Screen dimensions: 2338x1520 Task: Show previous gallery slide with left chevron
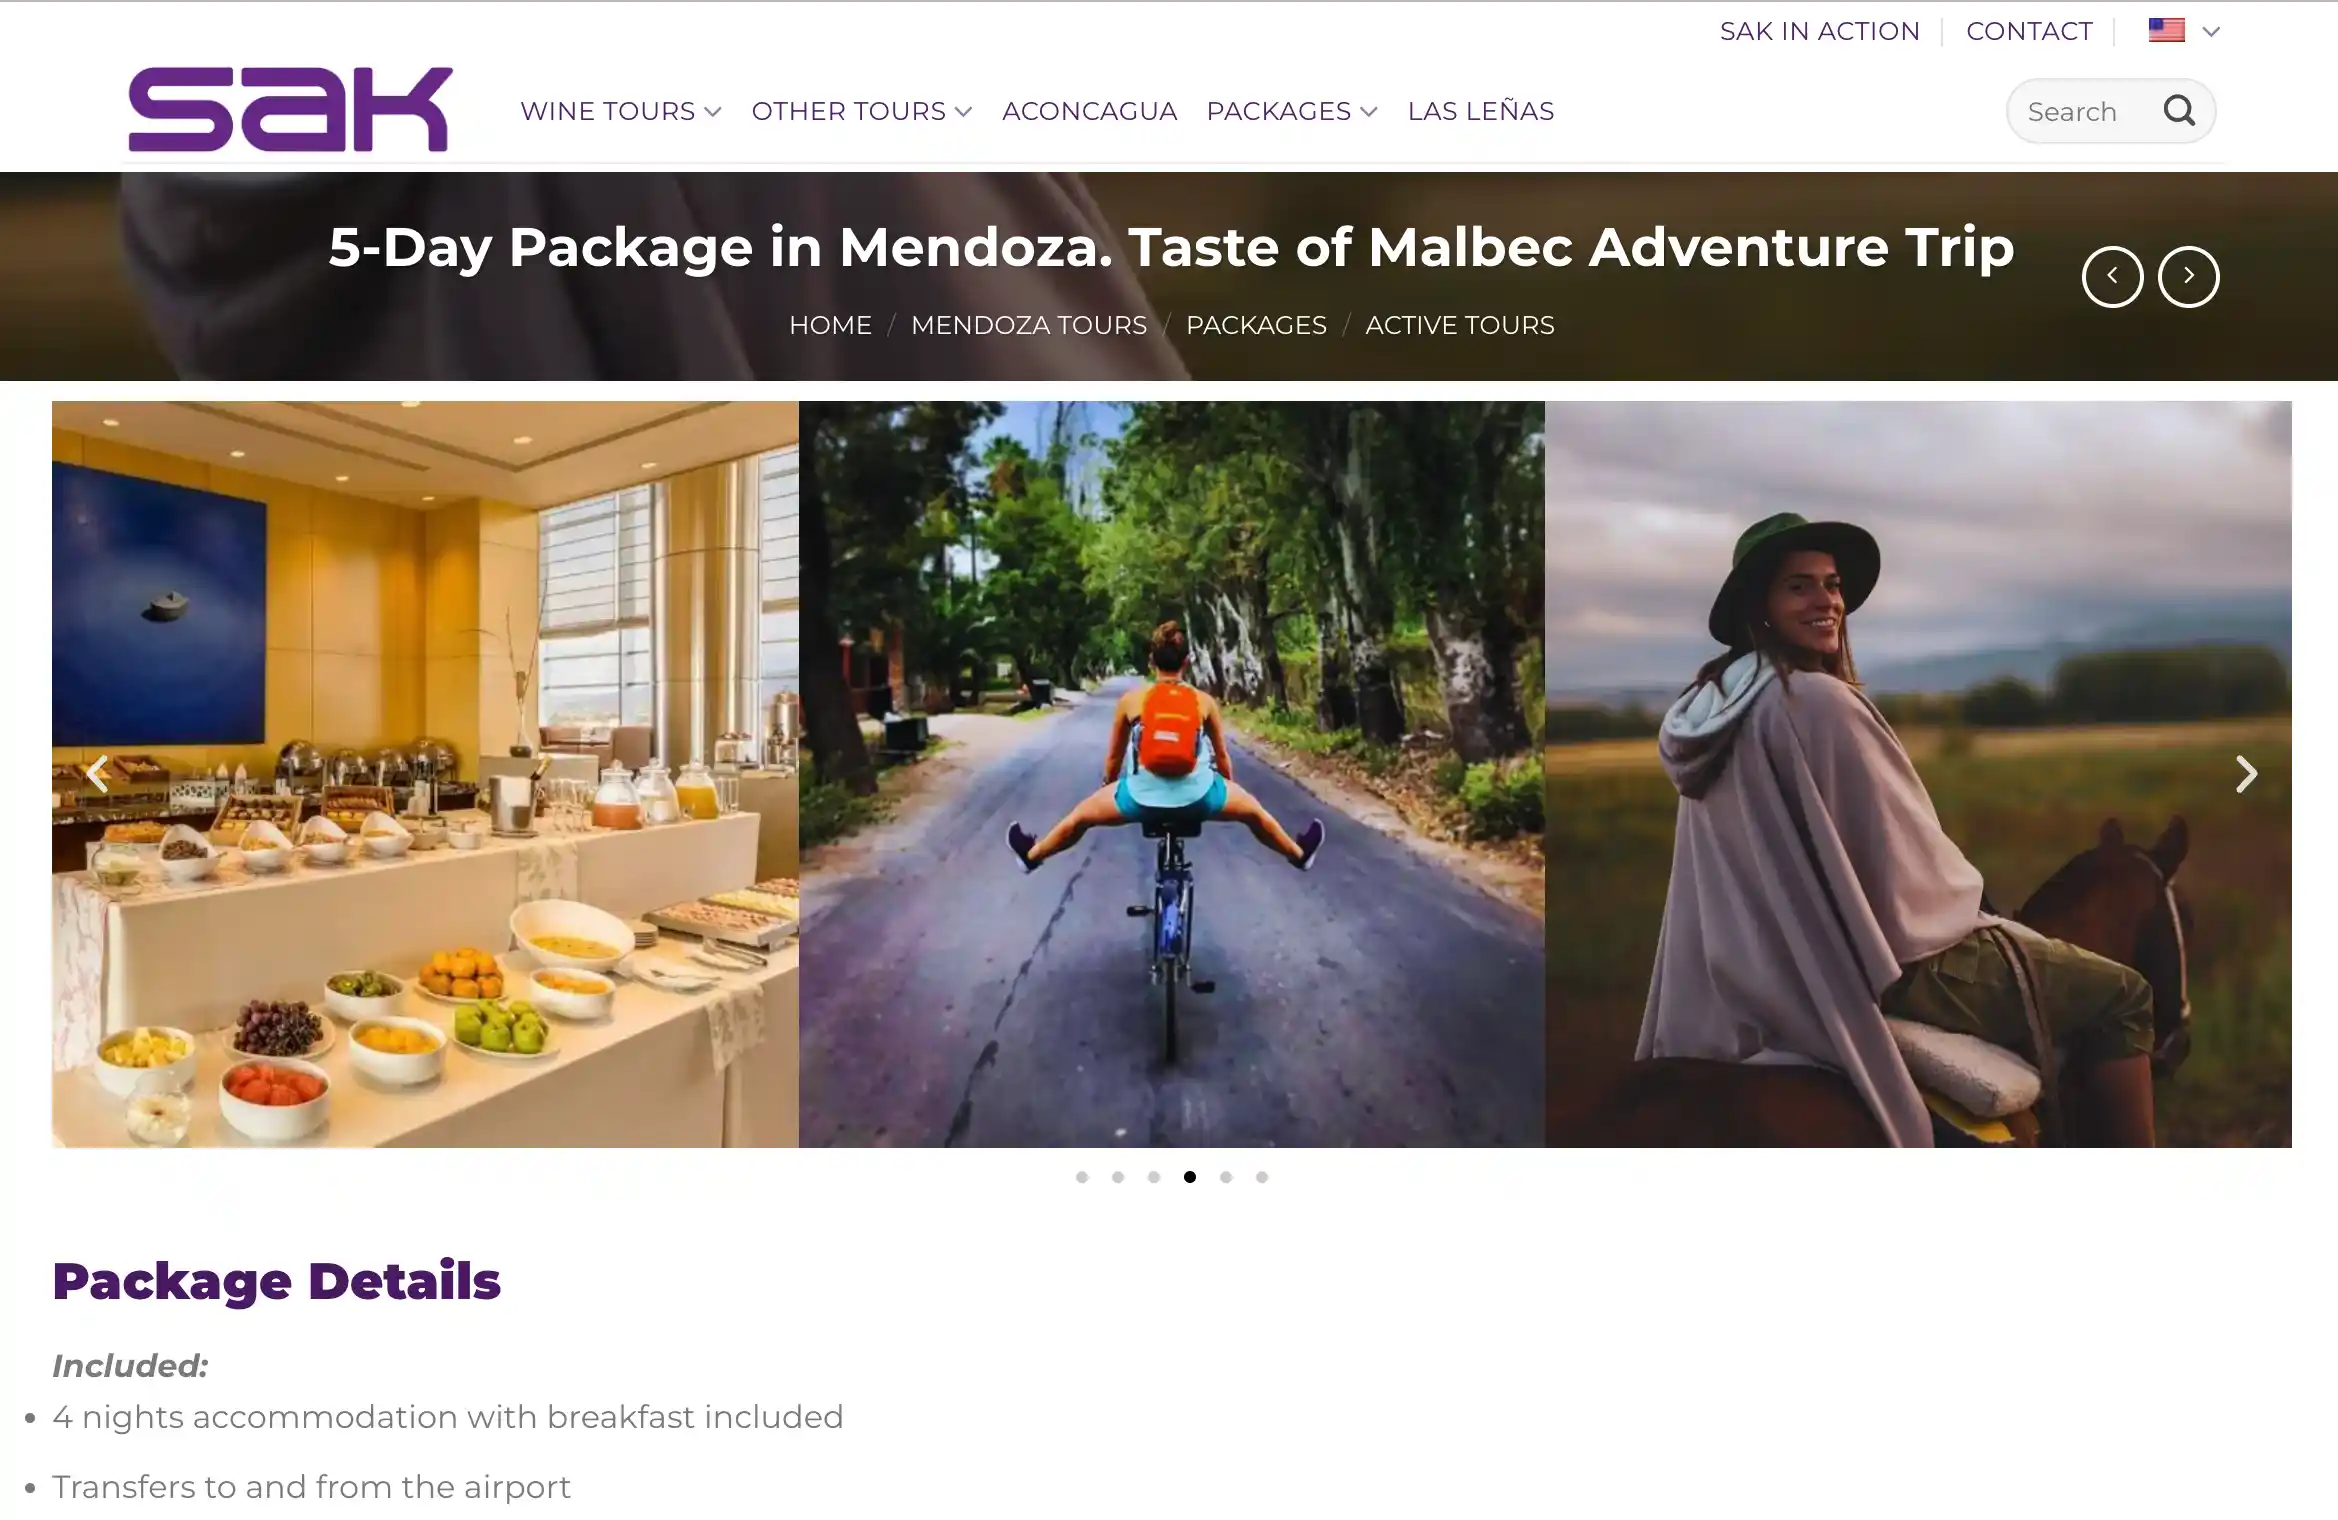(x=97, y=773)
